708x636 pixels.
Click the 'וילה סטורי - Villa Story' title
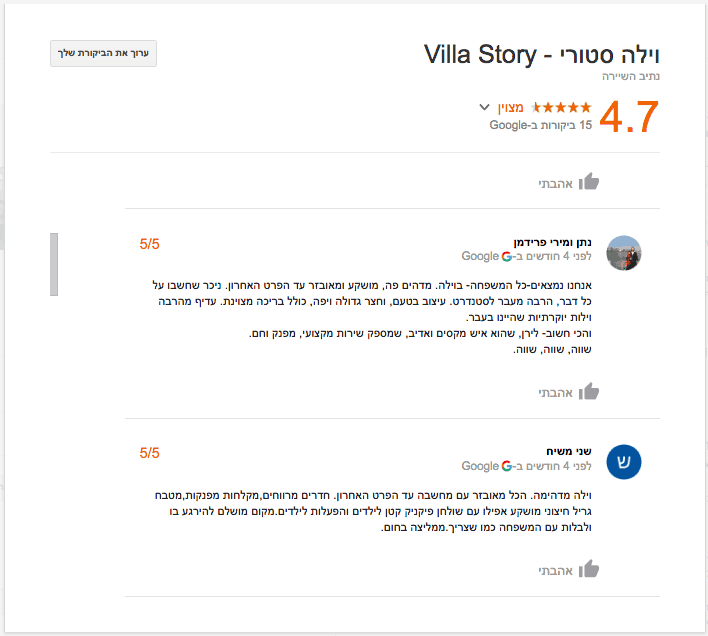[541, 54]
